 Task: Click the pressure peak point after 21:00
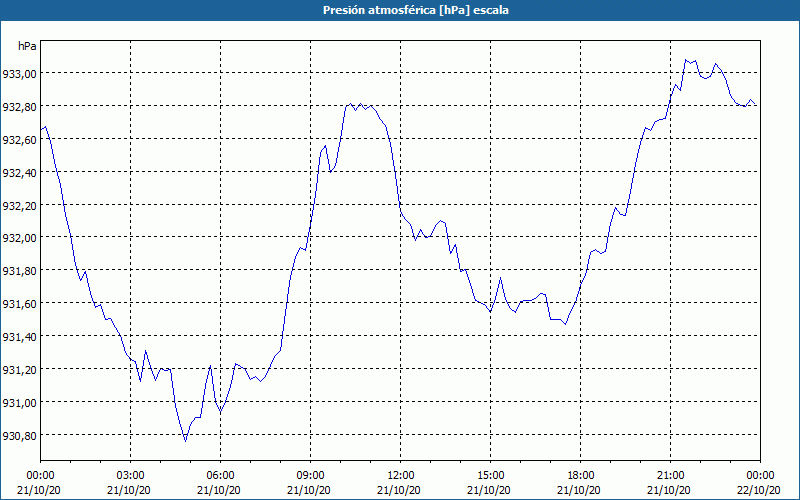point(686,60)
